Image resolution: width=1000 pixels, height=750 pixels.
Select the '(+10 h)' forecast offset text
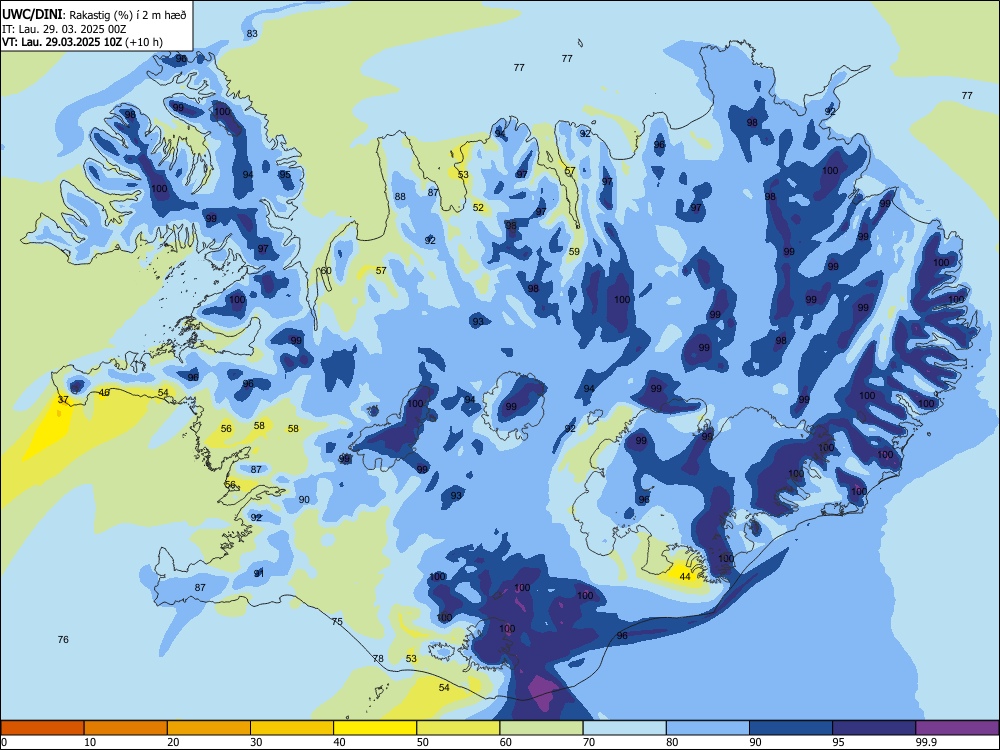click(144, 42)
